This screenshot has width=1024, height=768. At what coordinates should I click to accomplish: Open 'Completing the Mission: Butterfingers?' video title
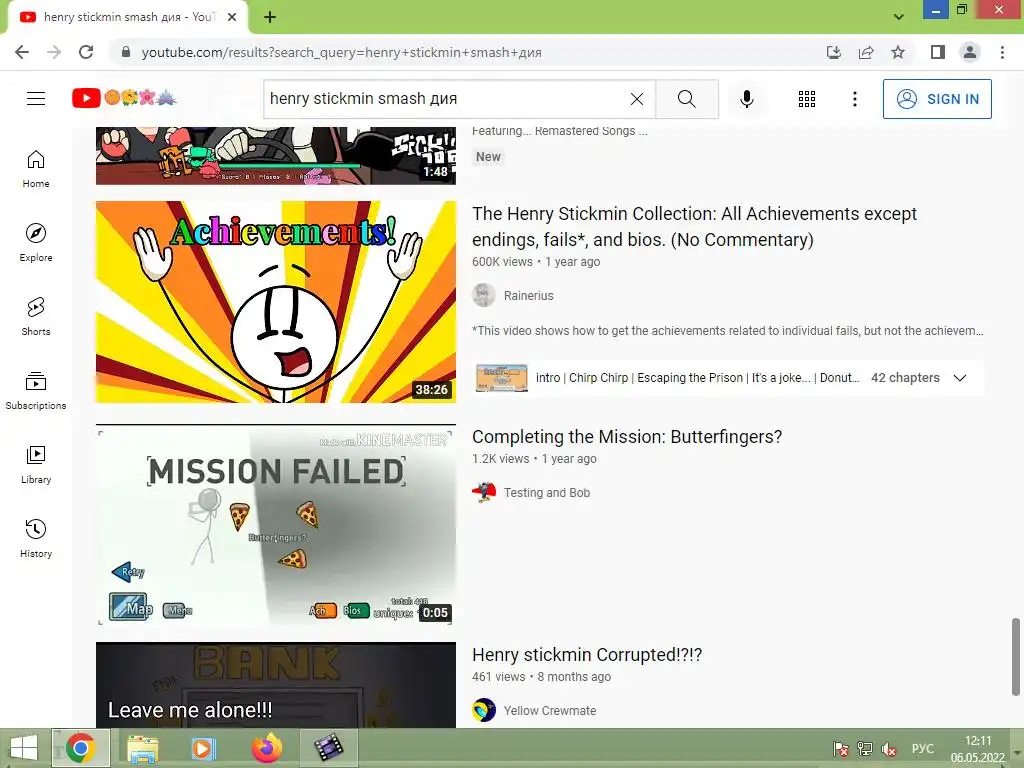627,437
